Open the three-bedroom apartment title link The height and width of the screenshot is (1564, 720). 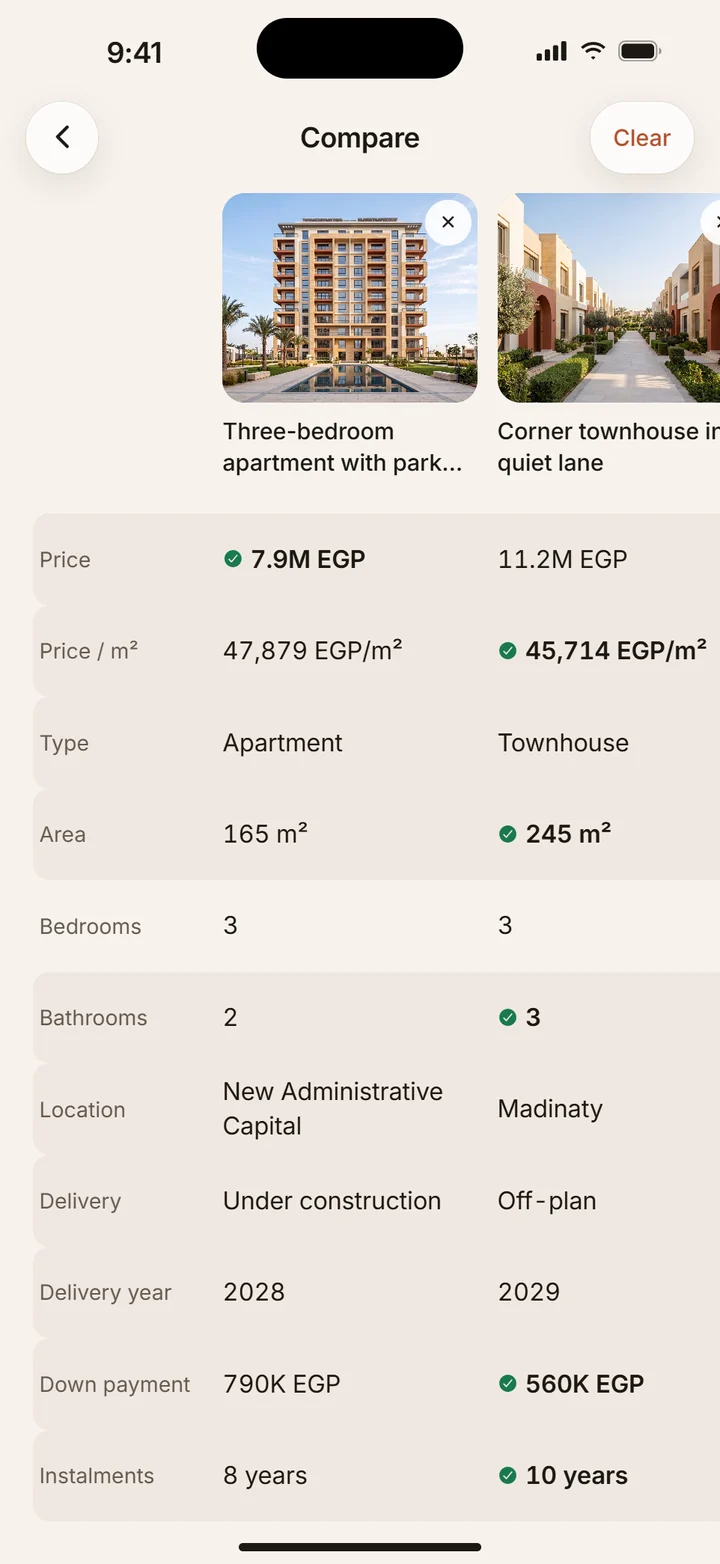point(343,447)
